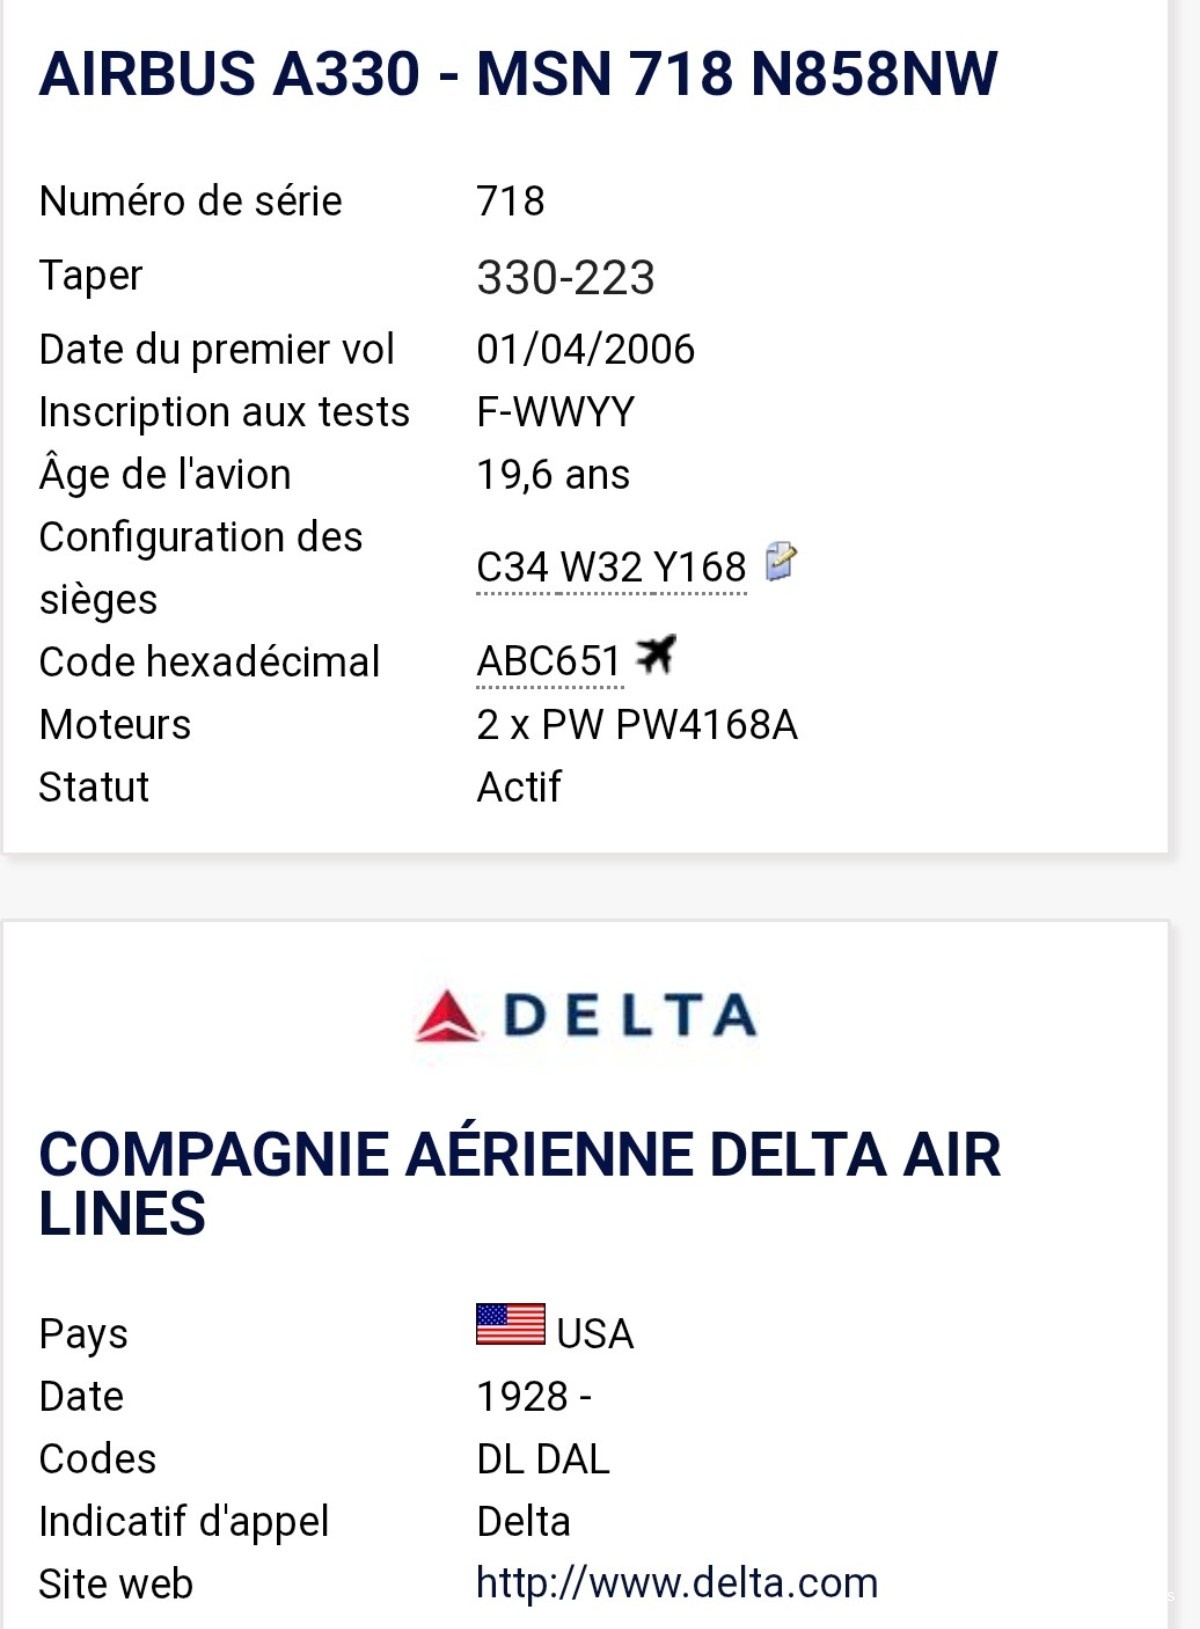The image size is (1200, 1629).
Task: Select the test registration F-WWYY
Action: (x=555, y=412)
